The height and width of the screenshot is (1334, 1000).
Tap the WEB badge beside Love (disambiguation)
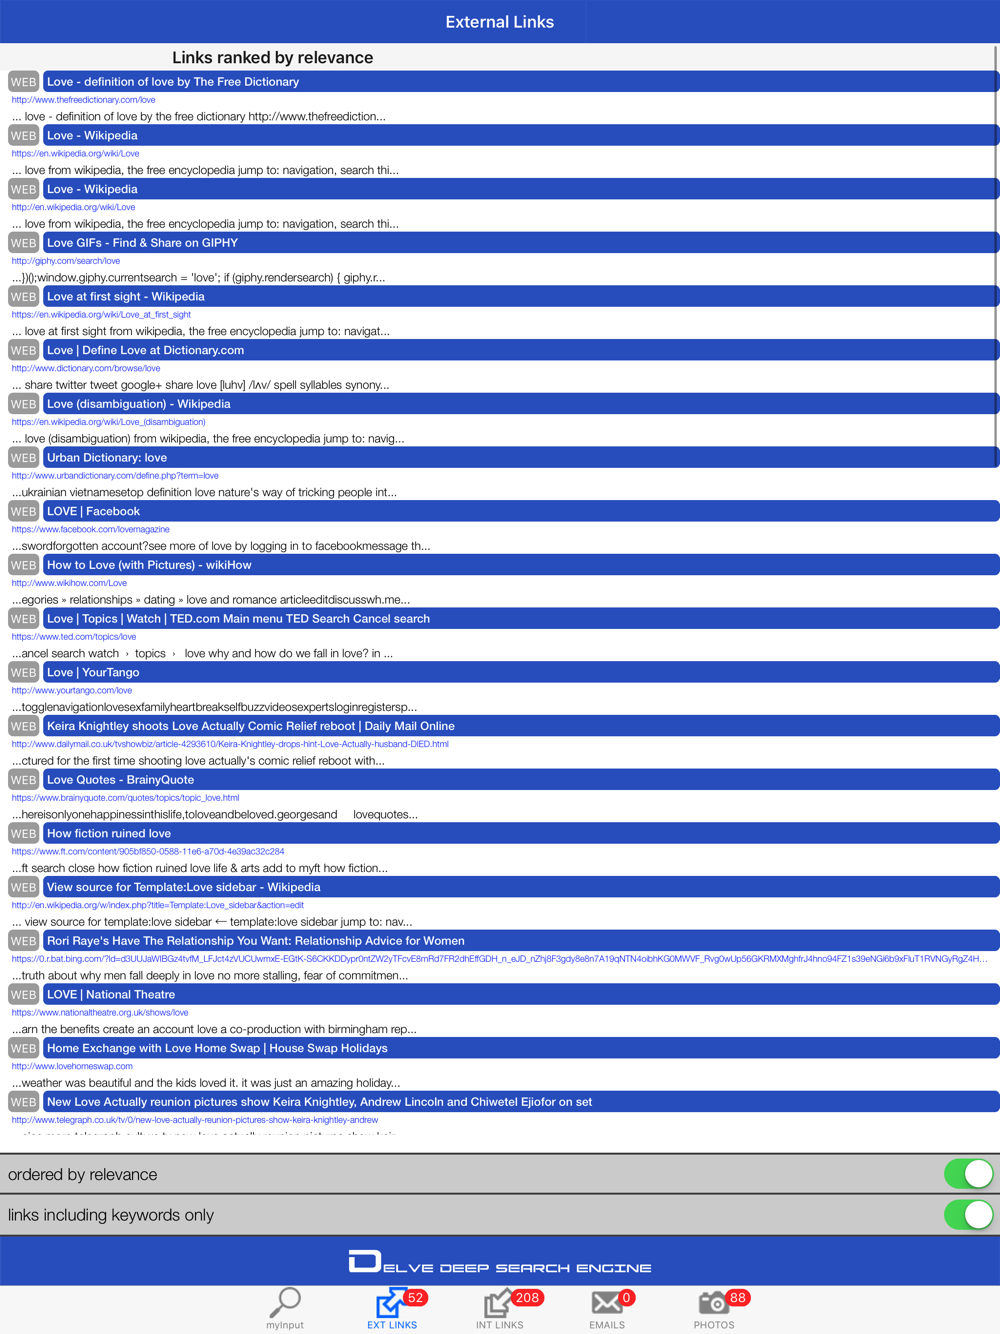click(x=23, y=404)
